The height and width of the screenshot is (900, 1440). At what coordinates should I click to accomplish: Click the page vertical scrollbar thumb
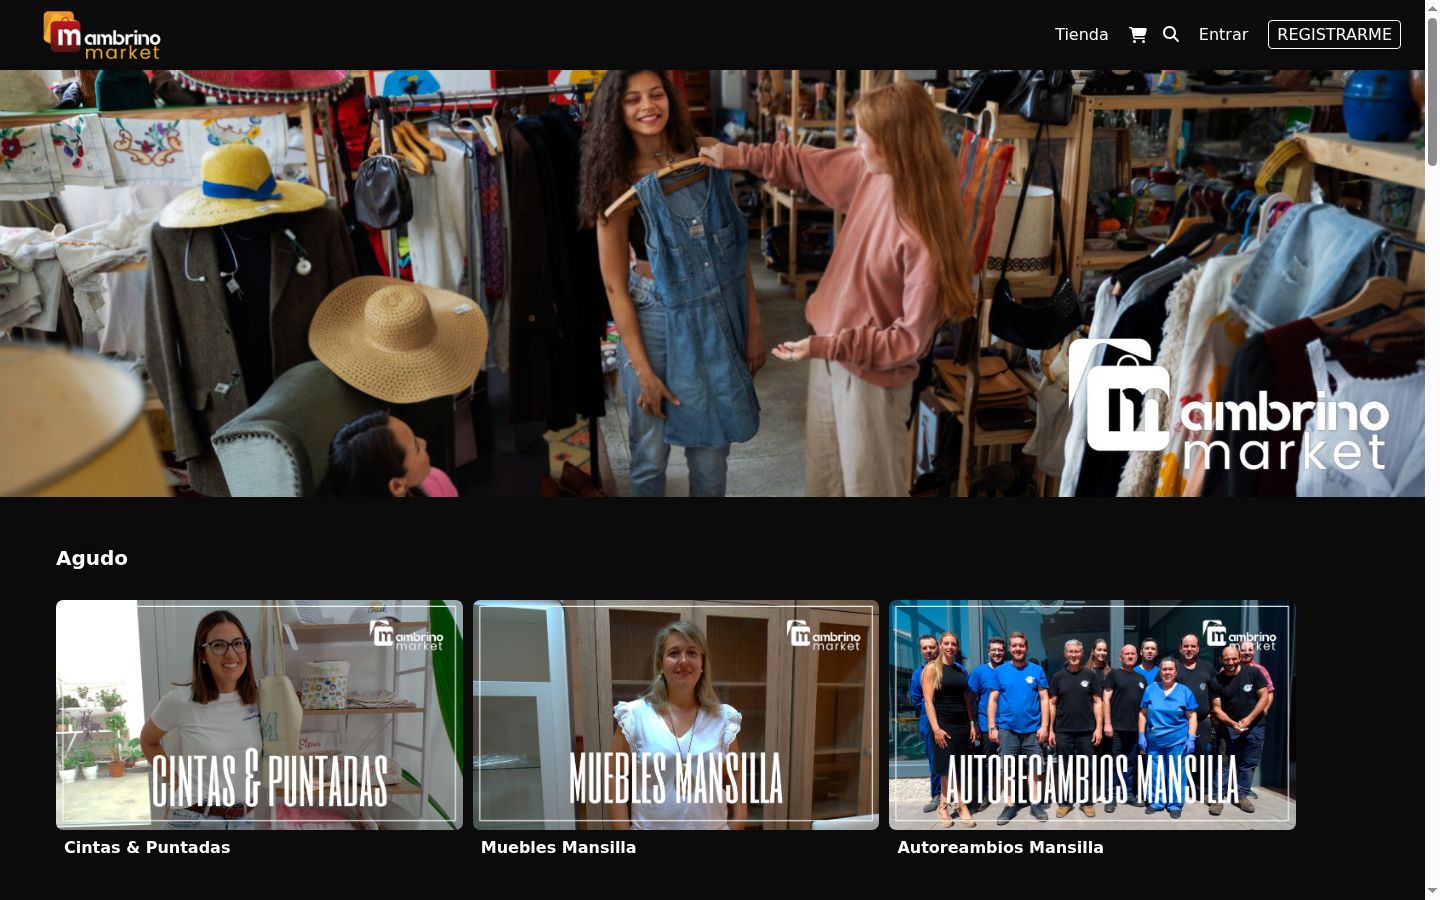tap(1432, 90)
